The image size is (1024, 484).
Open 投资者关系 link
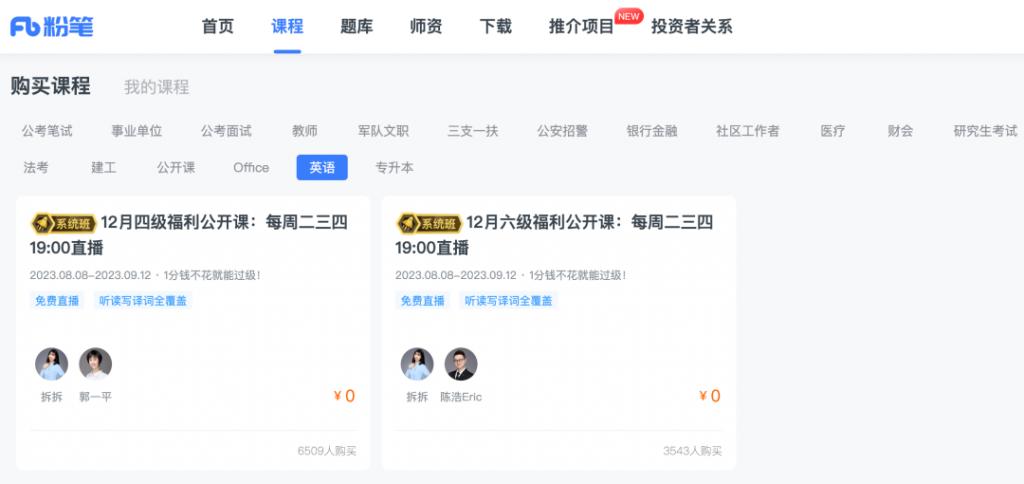coord(691,27)
